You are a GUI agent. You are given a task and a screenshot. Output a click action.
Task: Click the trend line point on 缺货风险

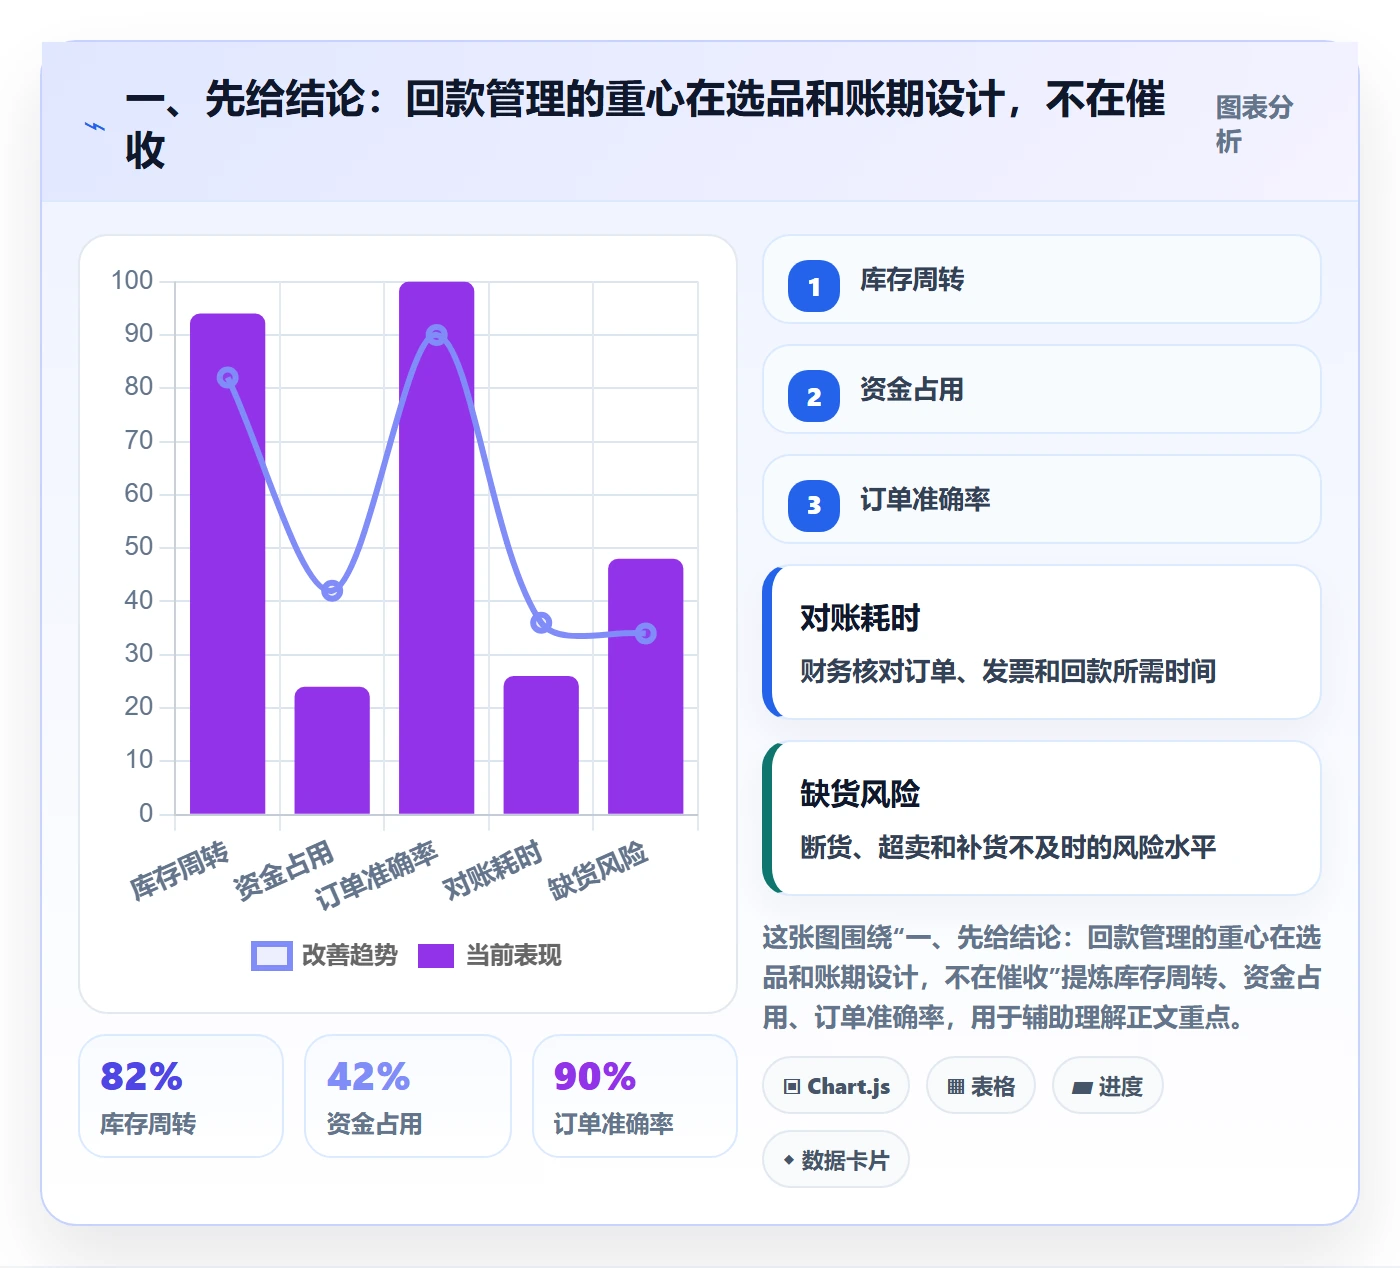click(646, 633)
